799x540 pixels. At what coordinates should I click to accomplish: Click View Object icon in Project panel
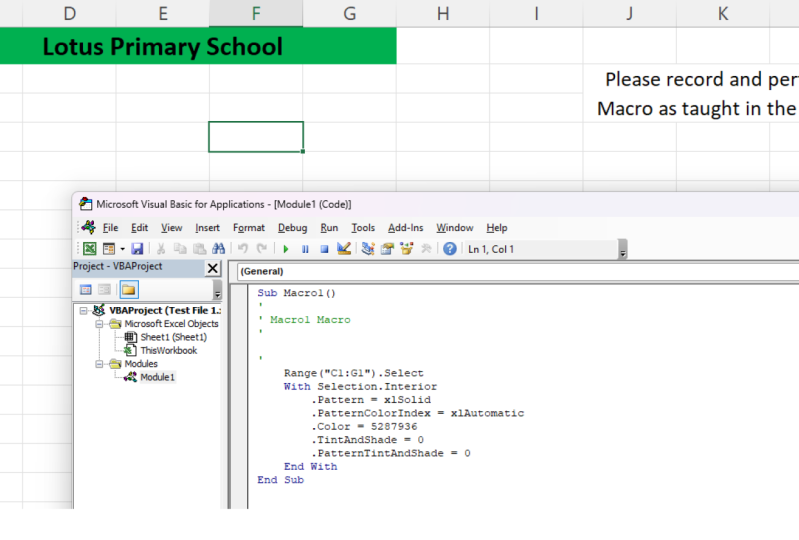click(x=104, y=290)
